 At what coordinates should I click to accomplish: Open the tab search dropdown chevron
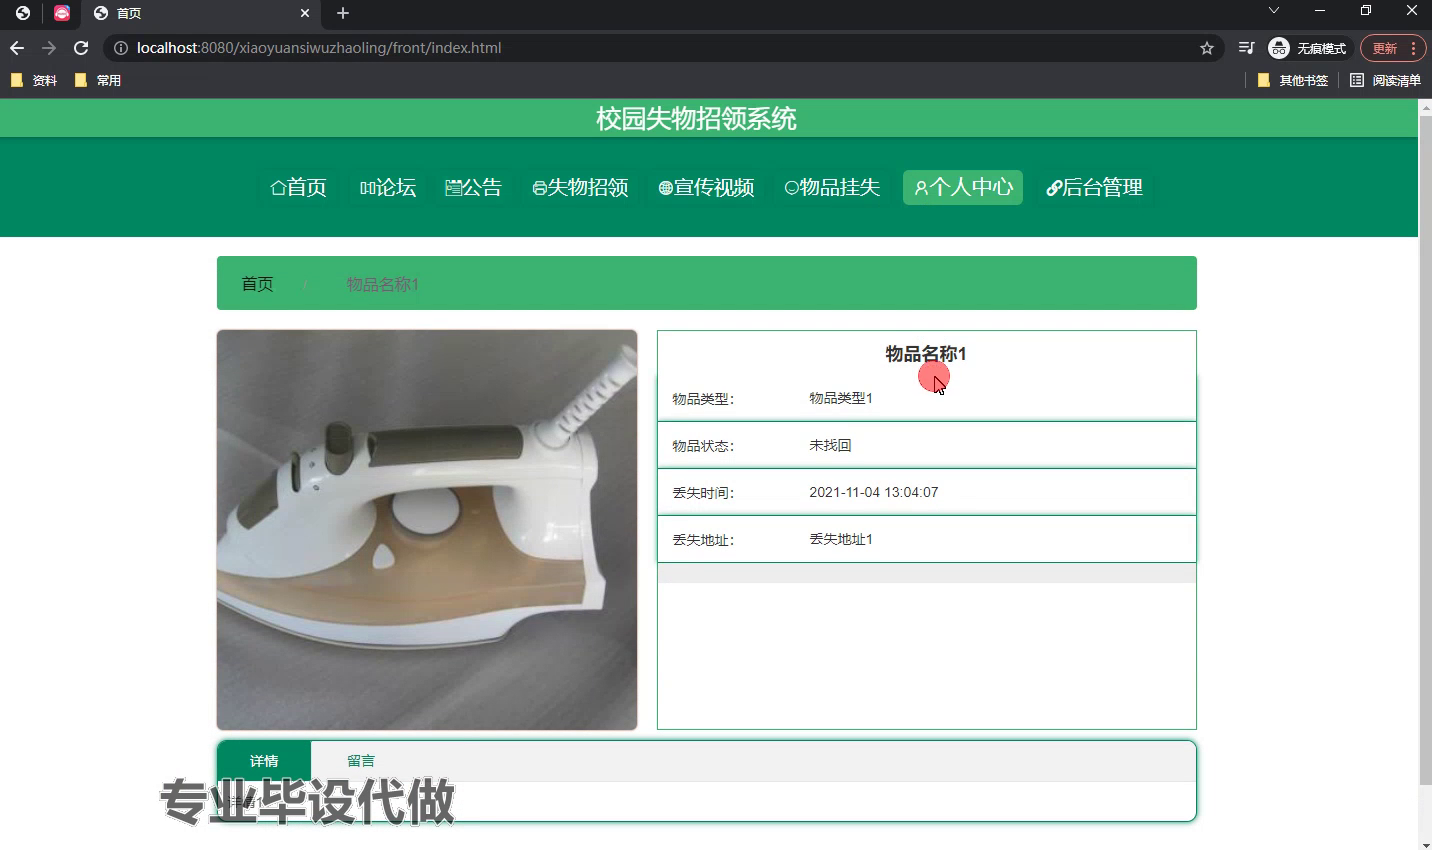(1273, 11)
